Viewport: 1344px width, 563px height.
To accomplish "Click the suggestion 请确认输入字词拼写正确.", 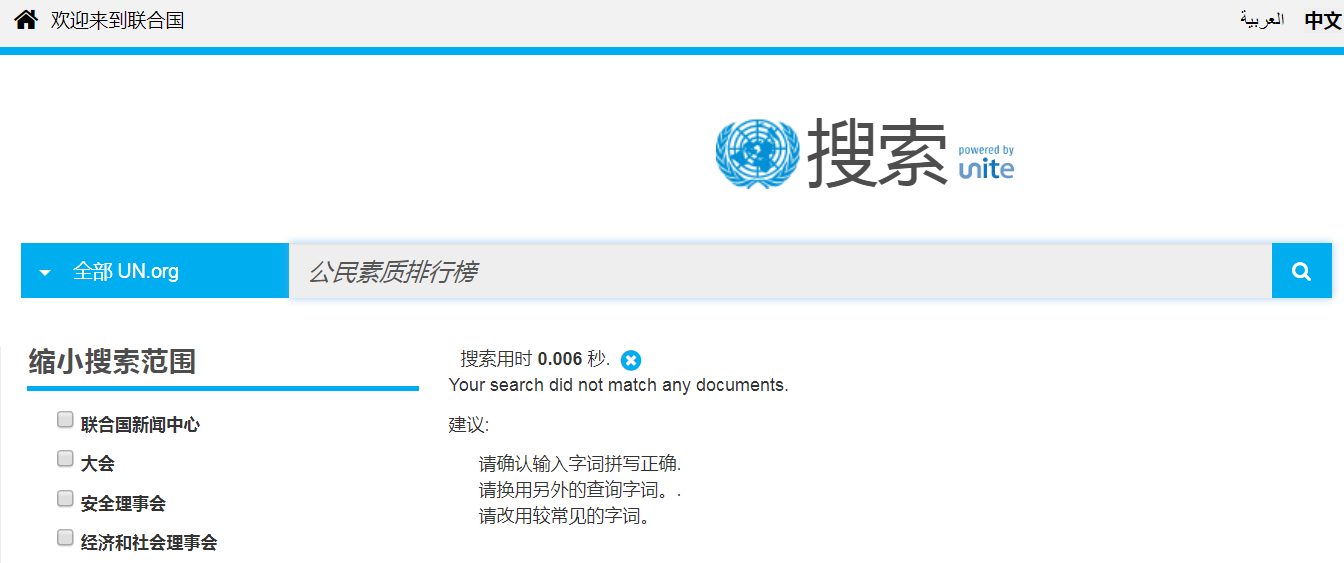I will pos(580,464).
